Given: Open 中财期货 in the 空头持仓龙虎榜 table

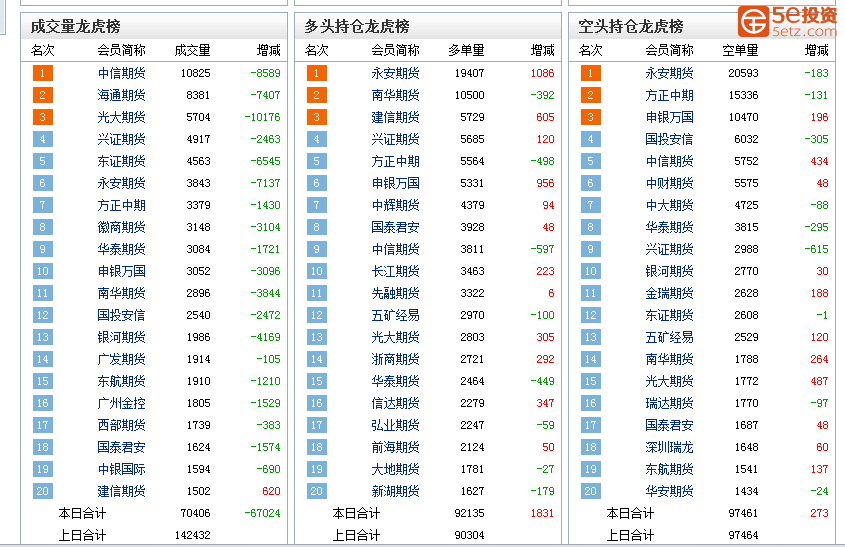Looking at the screenshot, I should (669, 183).
